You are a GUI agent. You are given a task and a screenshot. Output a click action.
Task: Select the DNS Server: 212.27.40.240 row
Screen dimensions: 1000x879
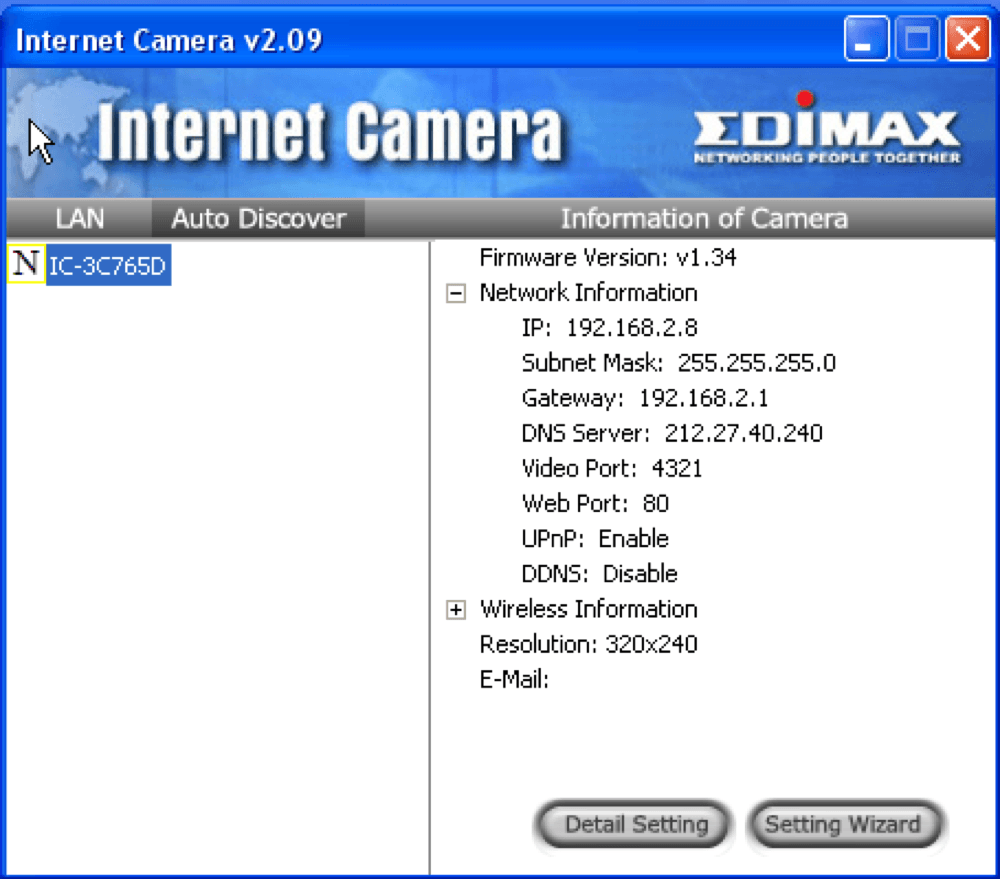point(672,433)
